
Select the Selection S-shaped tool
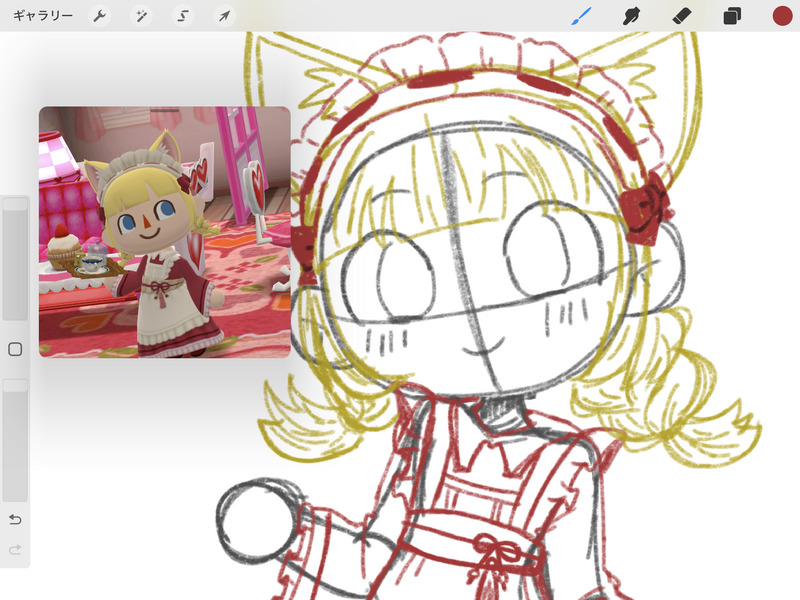(183, 16)
